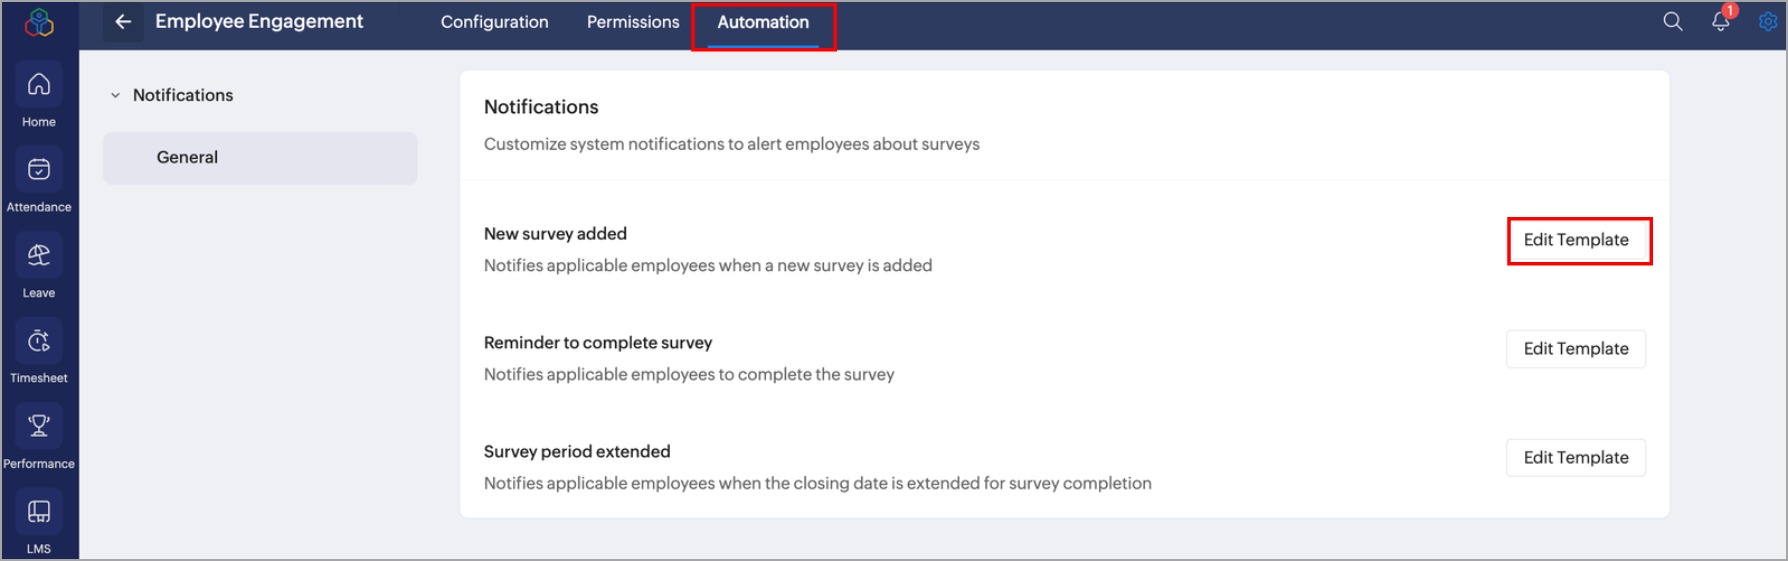This screenshot has height=561, width=1788.
Task: Open the Performance trophy icon
Action: pos(39,426)
